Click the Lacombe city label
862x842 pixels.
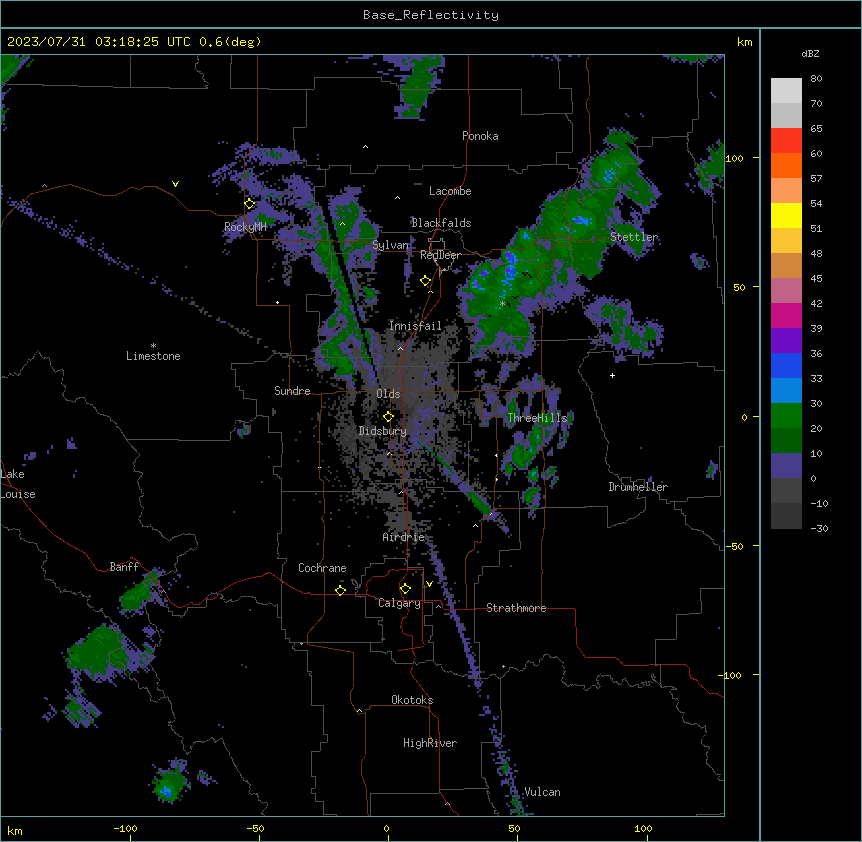click(x=450, y=191)
